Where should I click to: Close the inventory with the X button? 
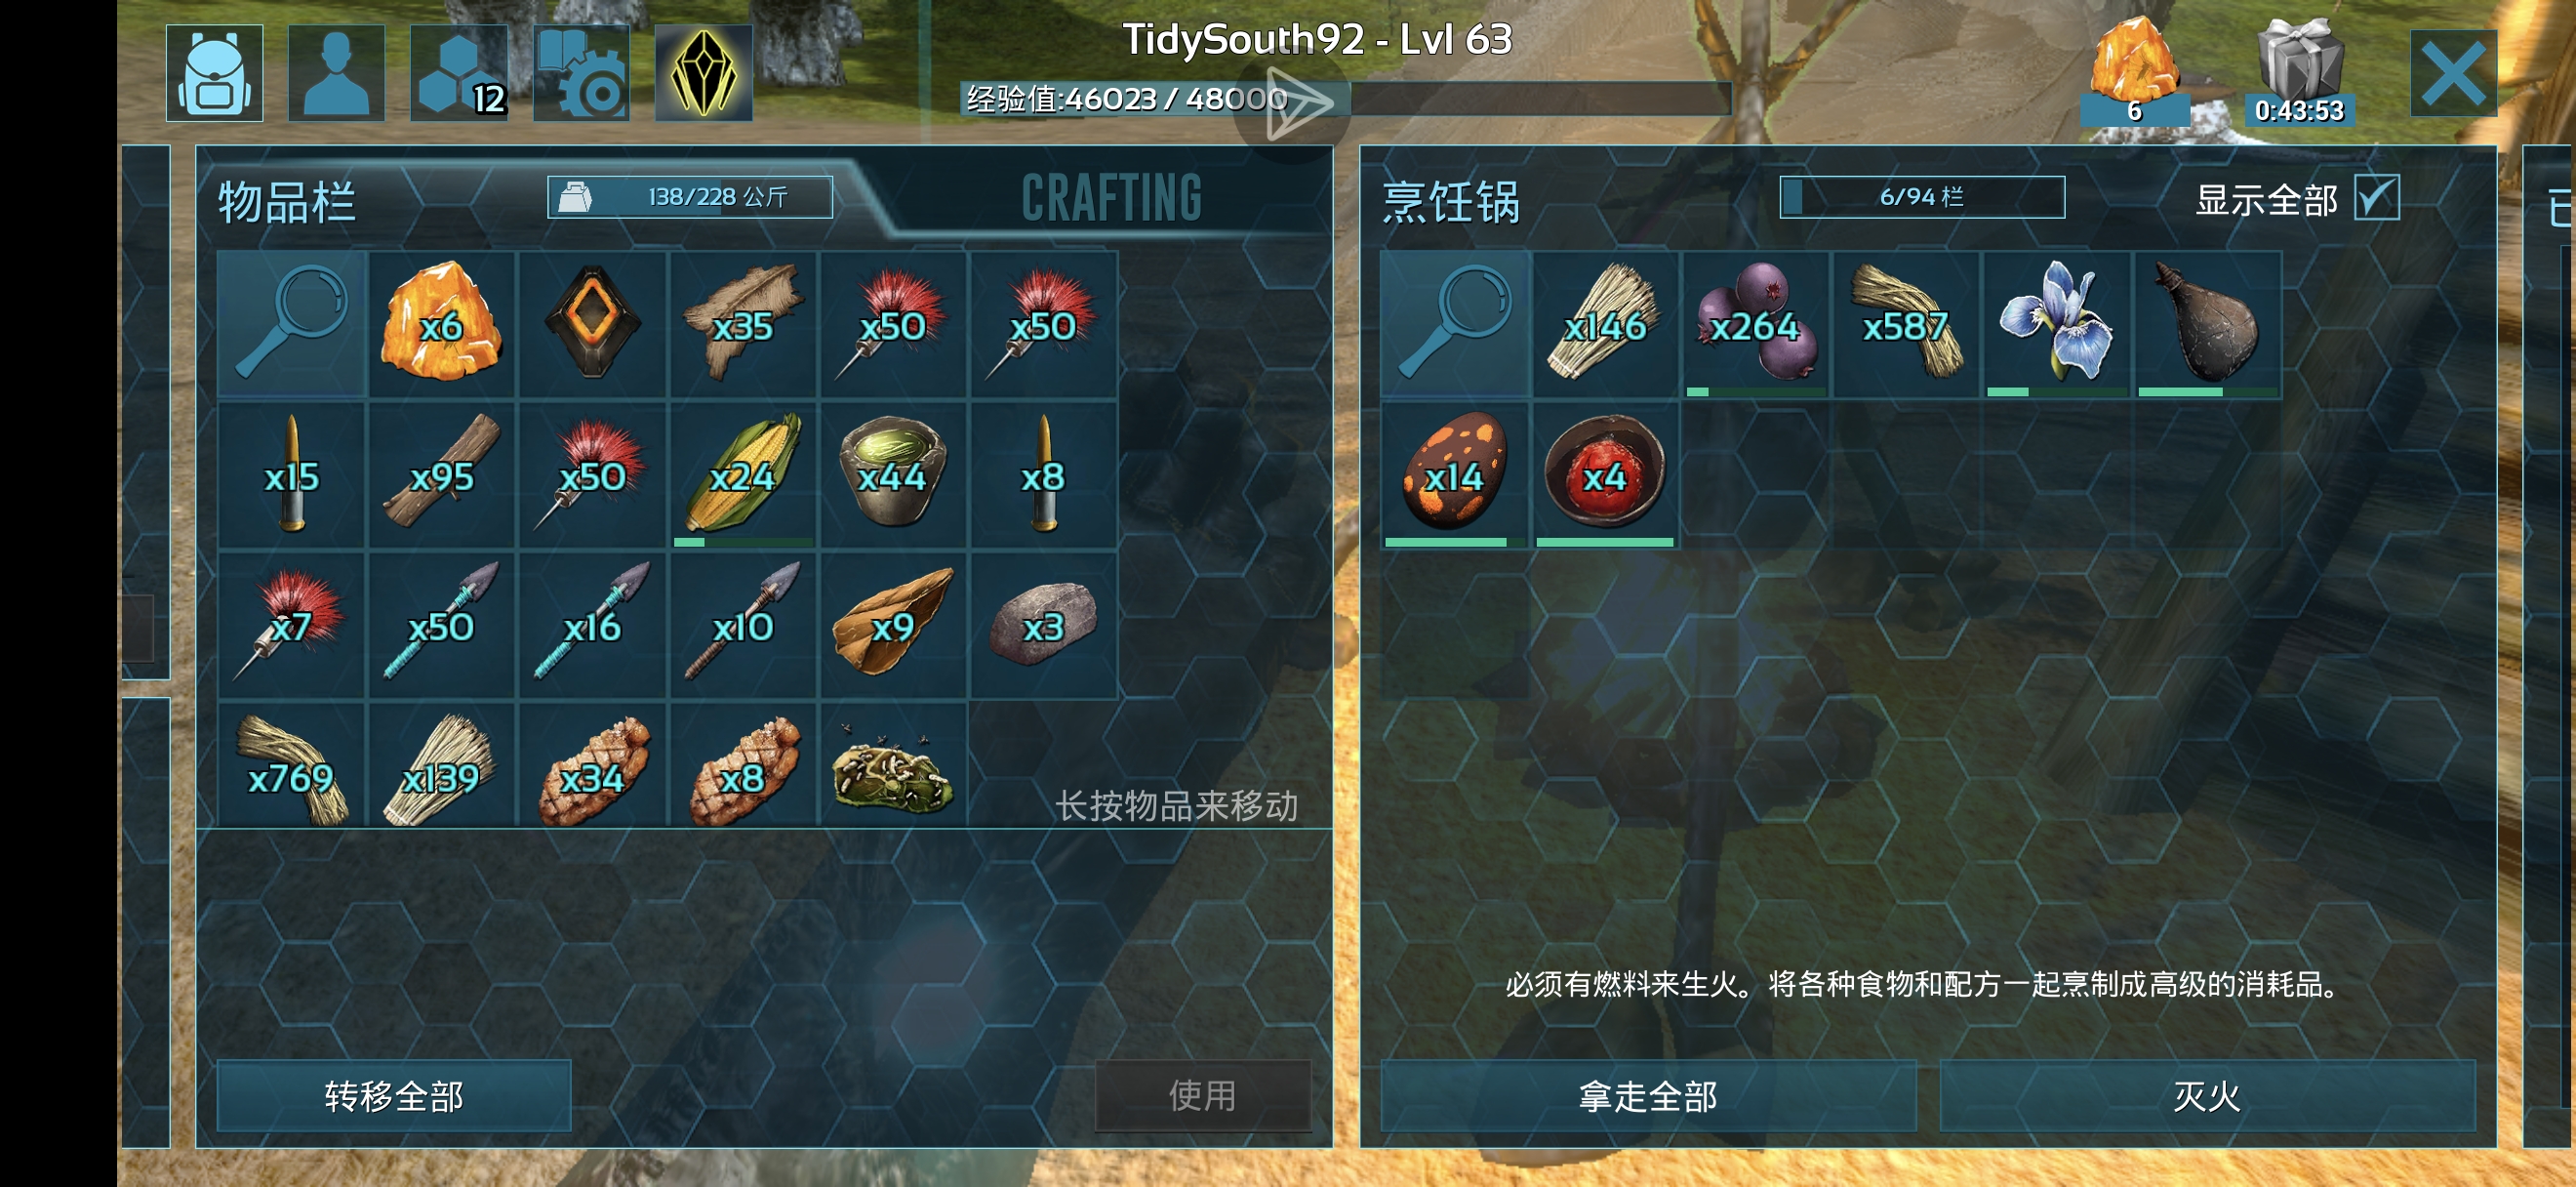(x=2453, y=73)
